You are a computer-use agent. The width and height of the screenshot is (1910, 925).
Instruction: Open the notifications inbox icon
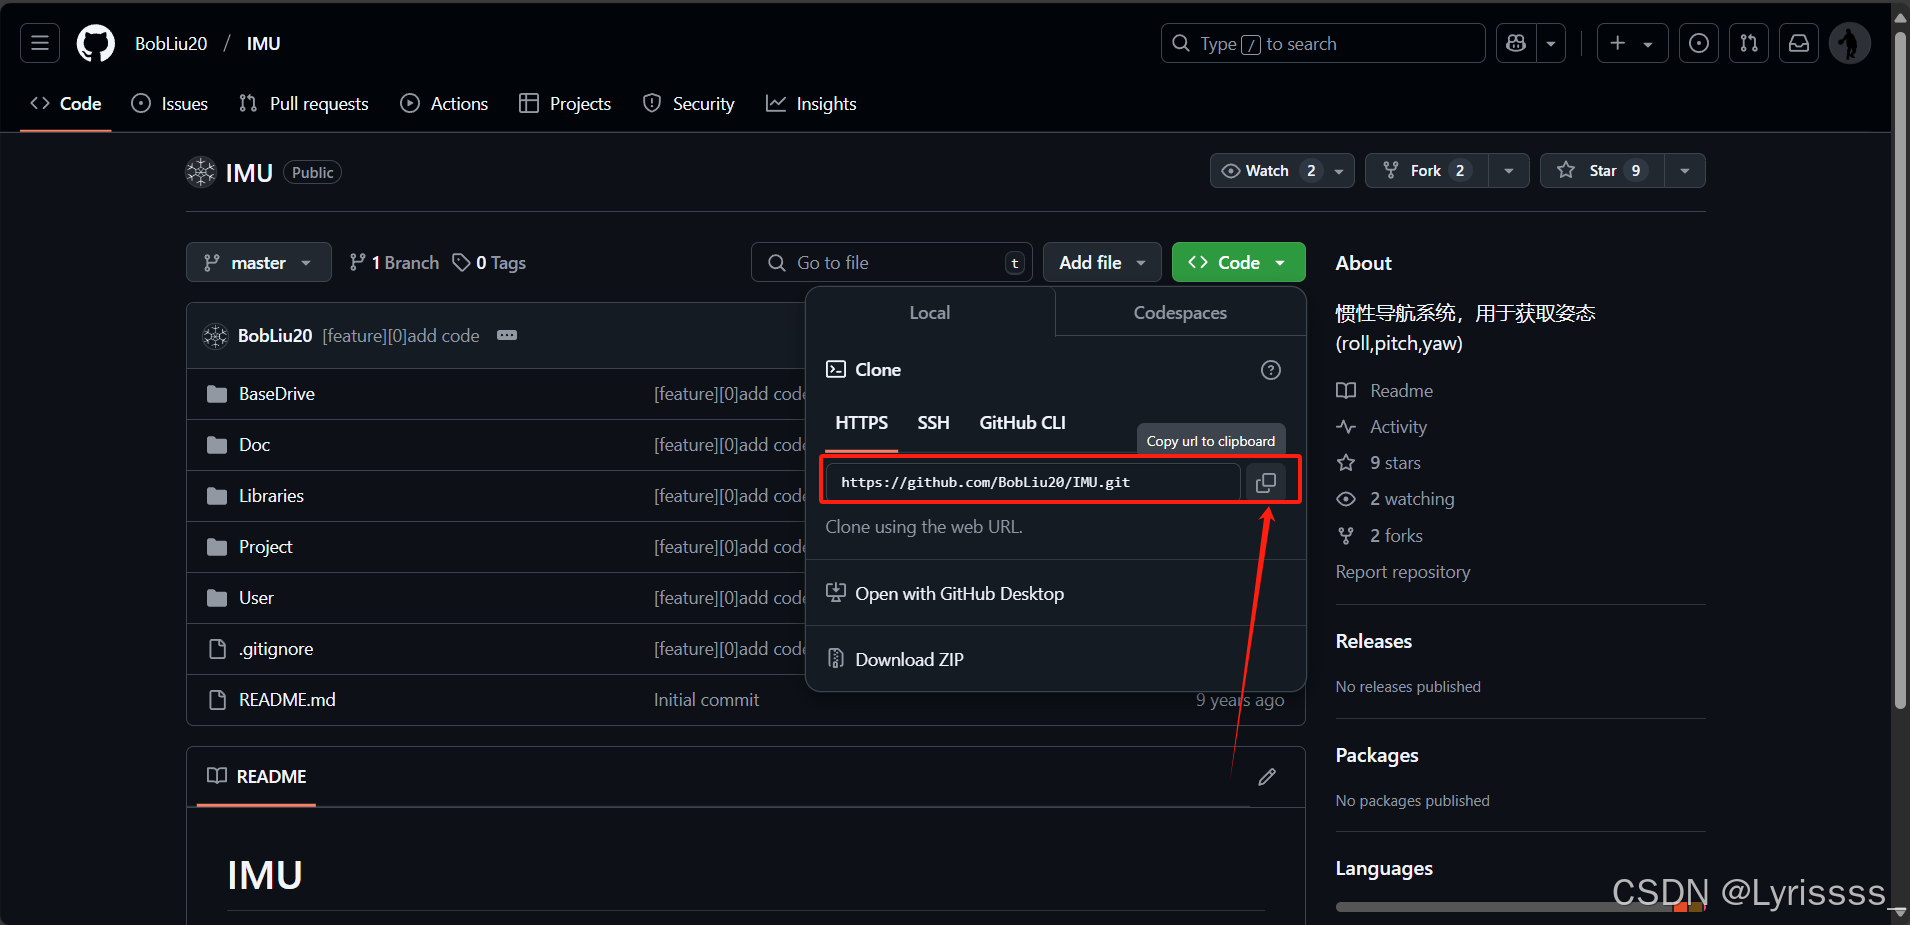pos(1799,43)
